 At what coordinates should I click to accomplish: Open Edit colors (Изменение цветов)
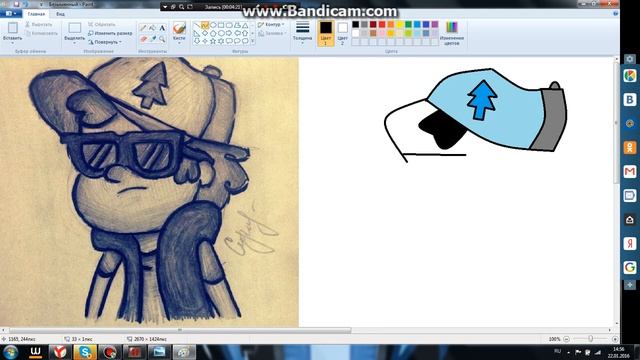[x=452, y=33]
